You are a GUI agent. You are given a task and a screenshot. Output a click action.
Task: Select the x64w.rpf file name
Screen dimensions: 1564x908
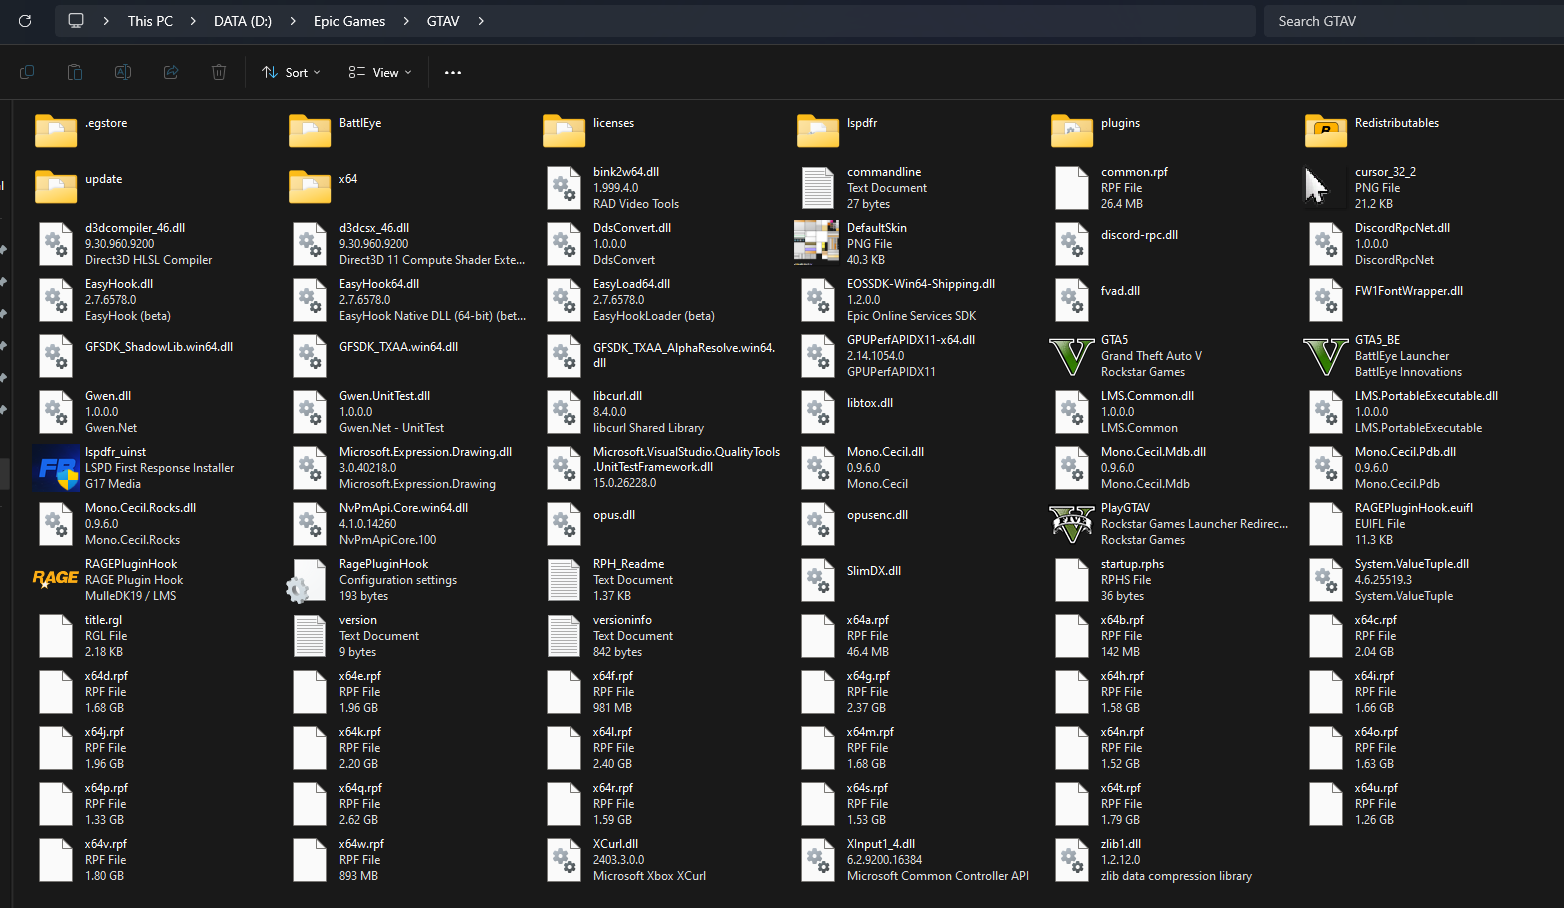tap(361, 844)
